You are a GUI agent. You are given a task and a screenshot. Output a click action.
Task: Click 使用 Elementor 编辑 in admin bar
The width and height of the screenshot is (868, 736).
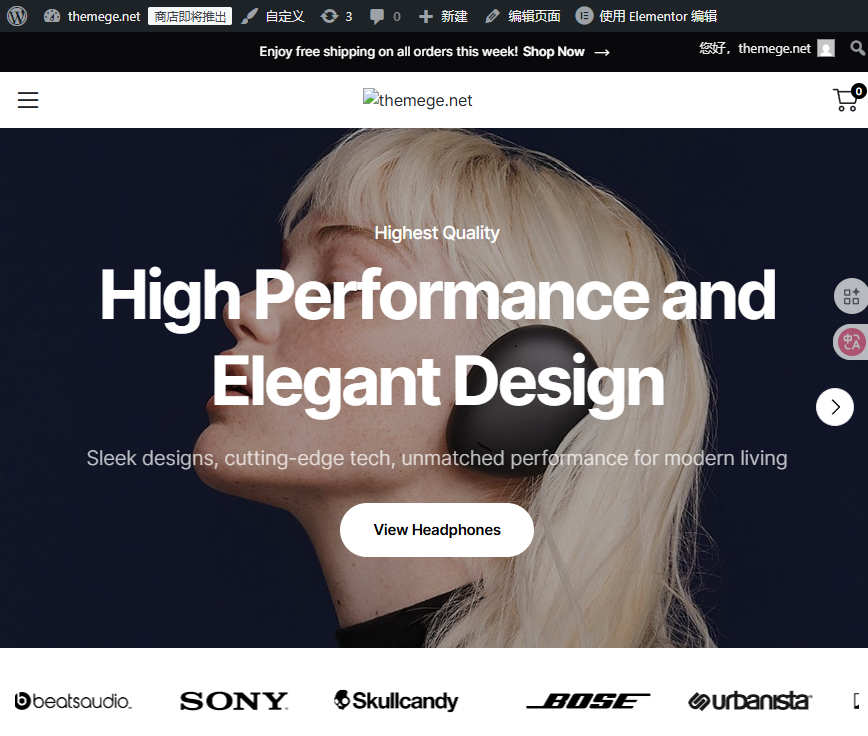(647, 17)
